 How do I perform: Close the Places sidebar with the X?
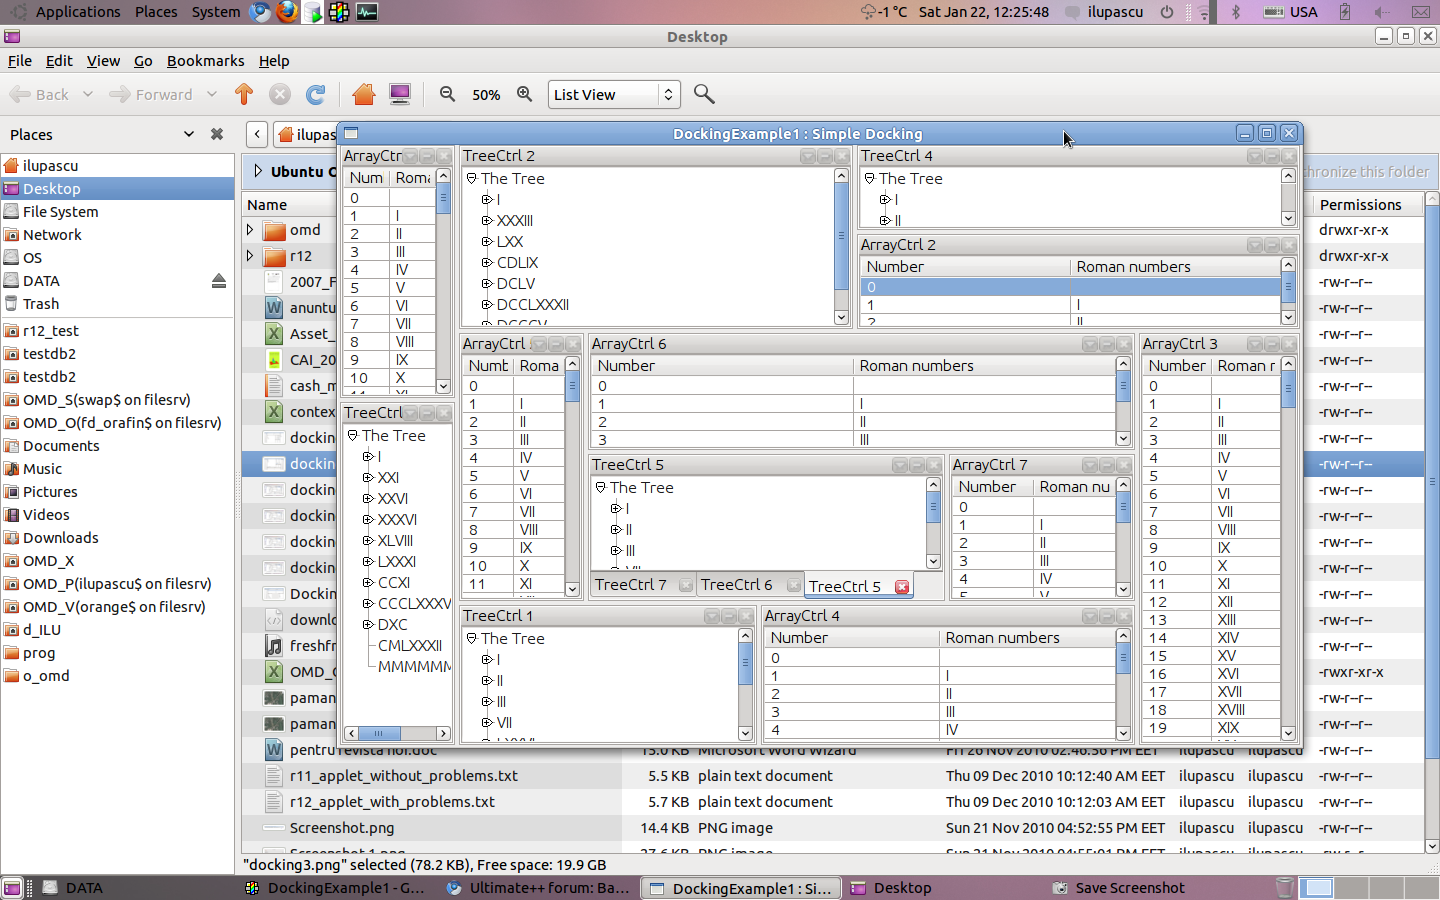coord(217,134)
